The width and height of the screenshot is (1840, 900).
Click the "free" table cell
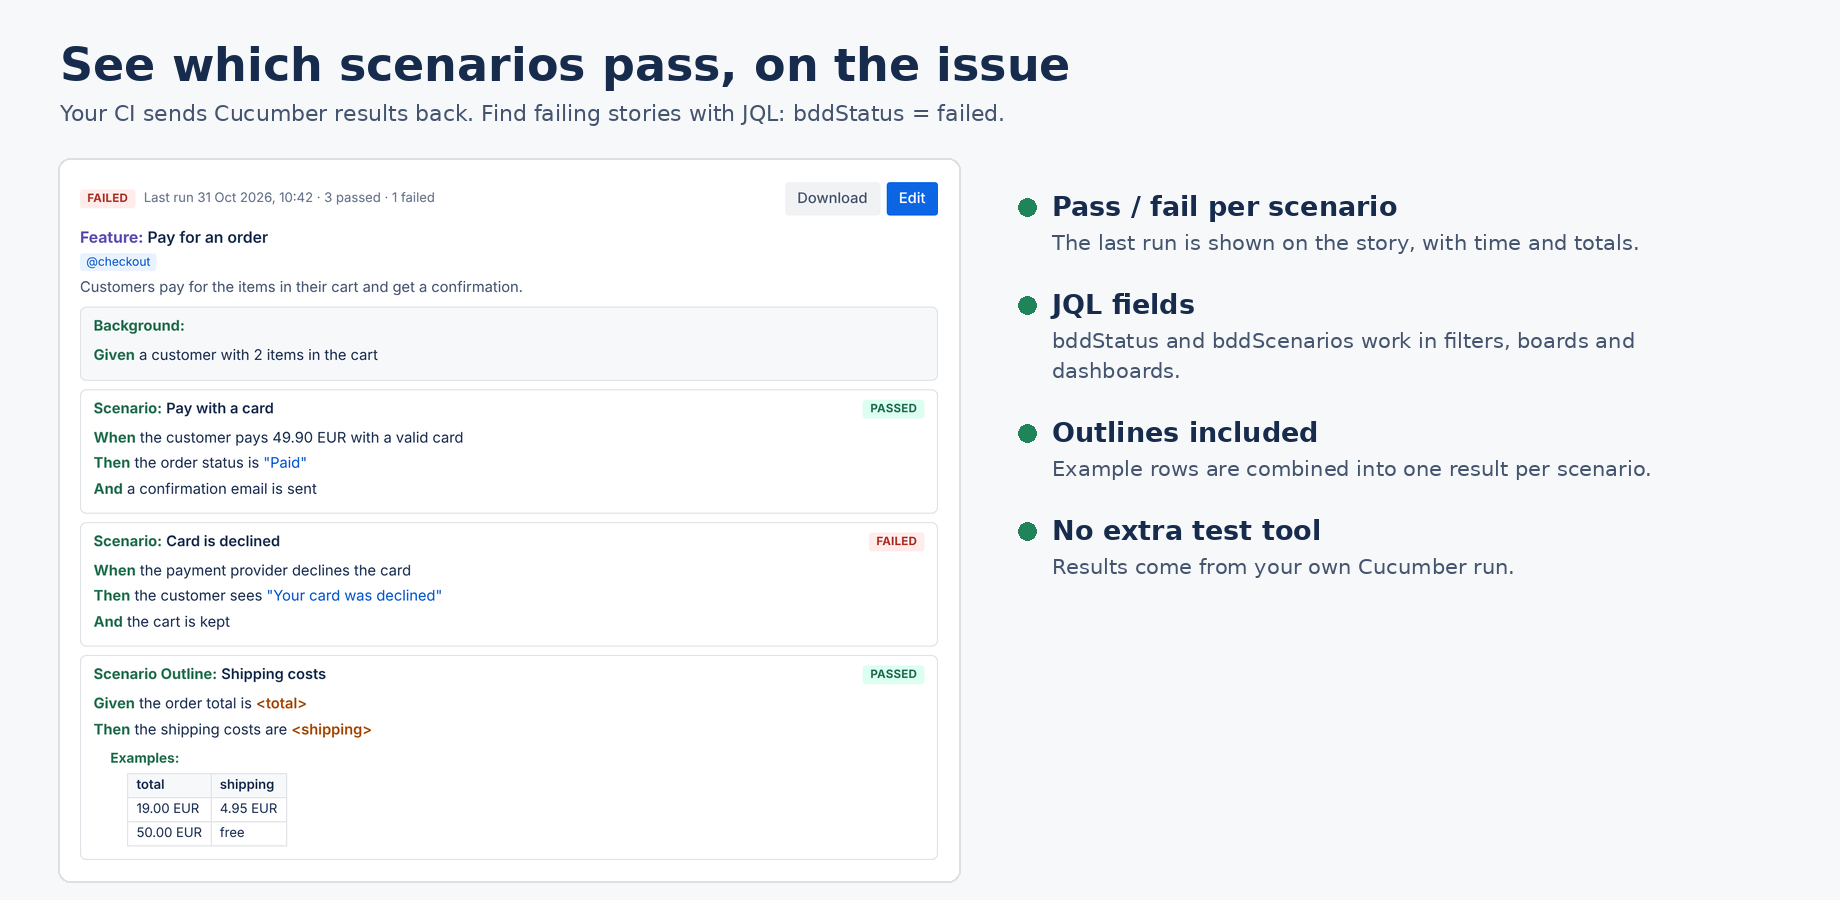(x=249, y=833)
